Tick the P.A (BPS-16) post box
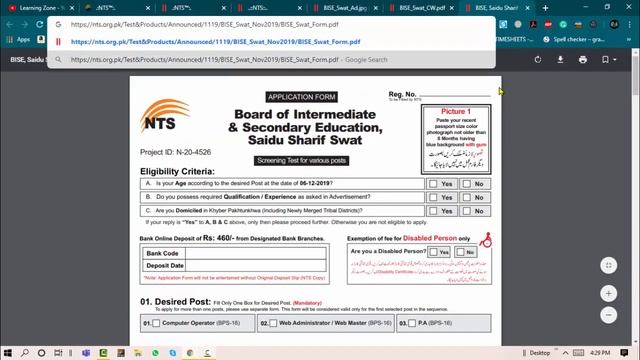Image resolution: width=640 pixels, height=360 pixels. pyautogui.click(x=412, y=323)
